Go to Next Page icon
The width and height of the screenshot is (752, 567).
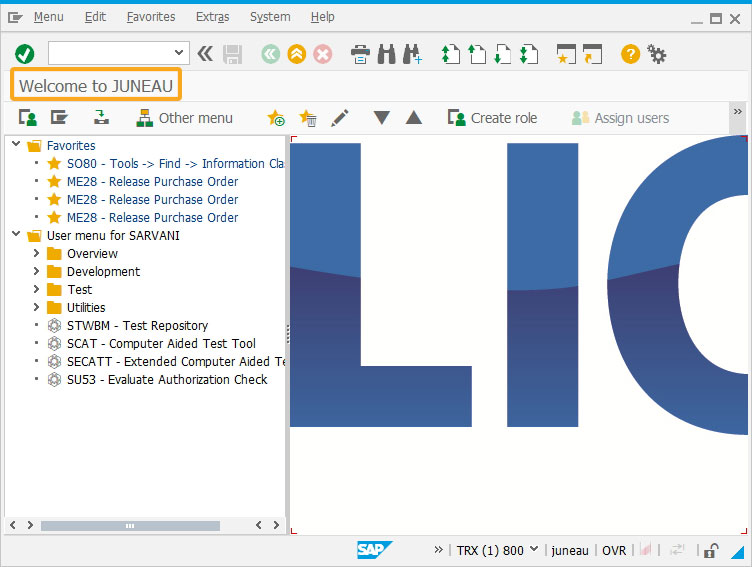pos(503,54)
